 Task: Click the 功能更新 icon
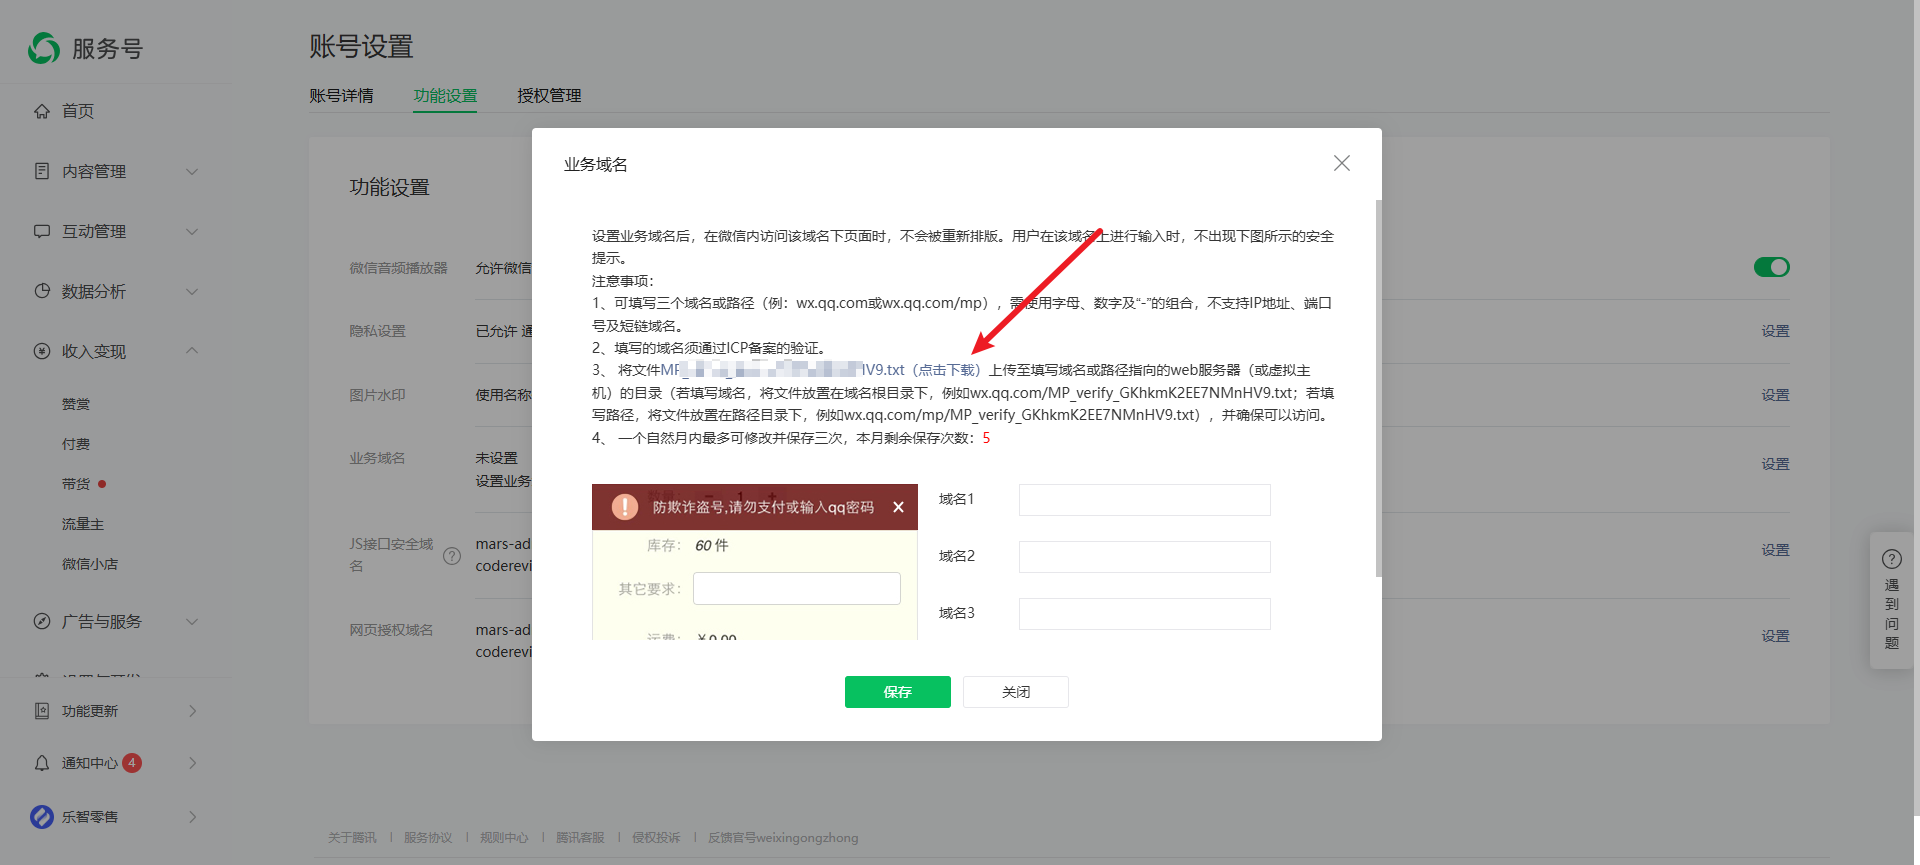42,711
